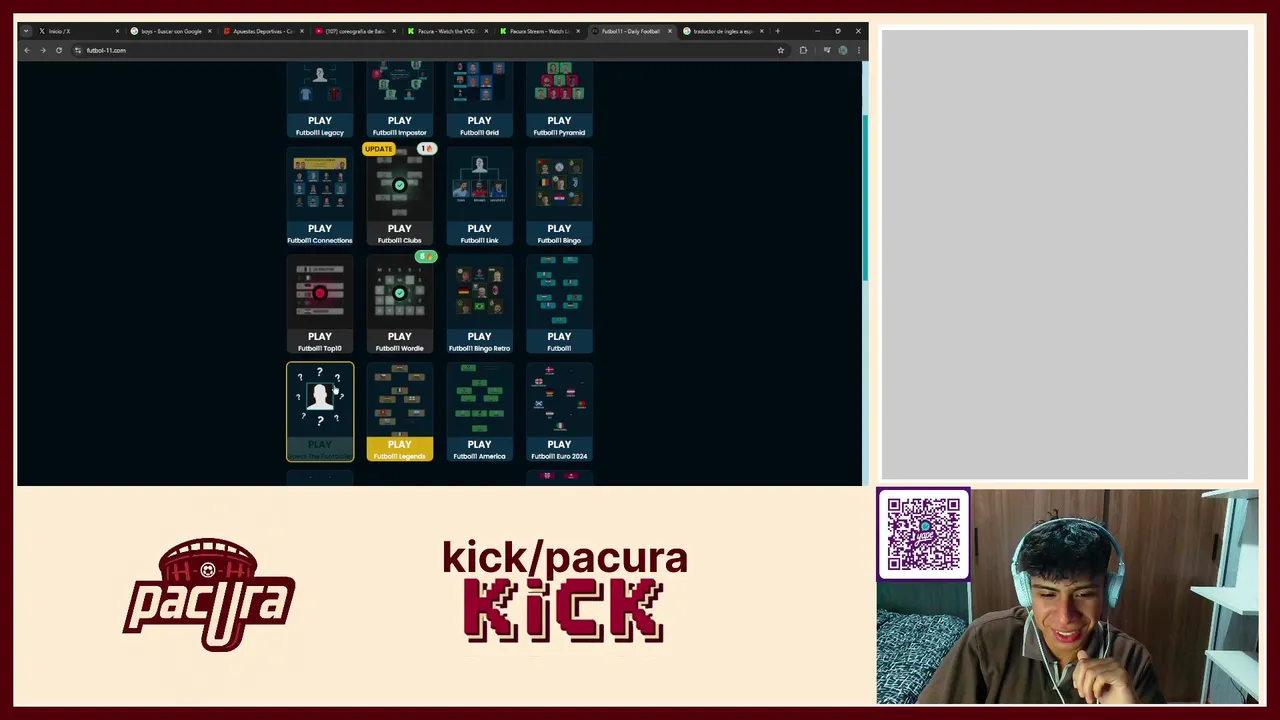Play the yellow Futbol11 Legends button
The height and width of the screenshot is (720, 1280).
coord(399,448)
